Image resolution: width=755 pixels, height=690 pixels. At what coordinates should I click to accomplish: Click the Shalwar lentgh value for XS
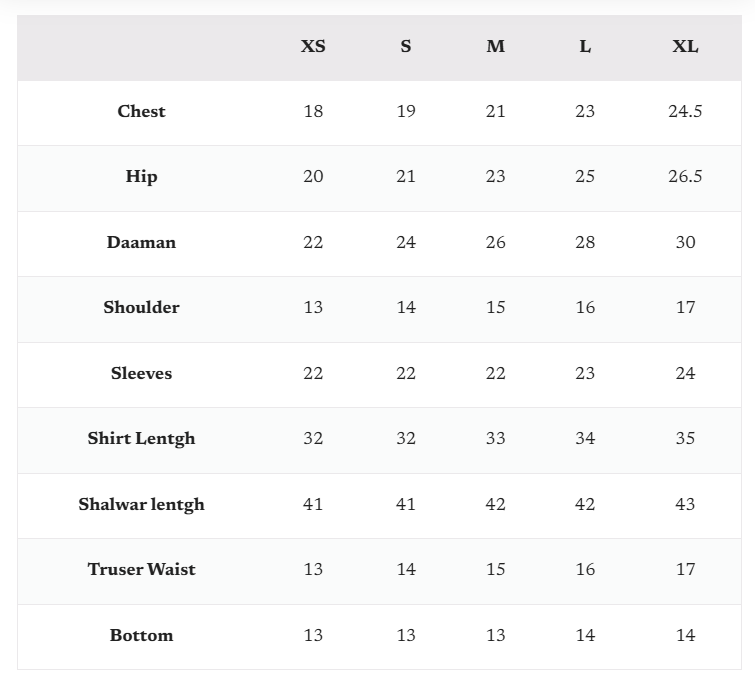tap(313, 504)
